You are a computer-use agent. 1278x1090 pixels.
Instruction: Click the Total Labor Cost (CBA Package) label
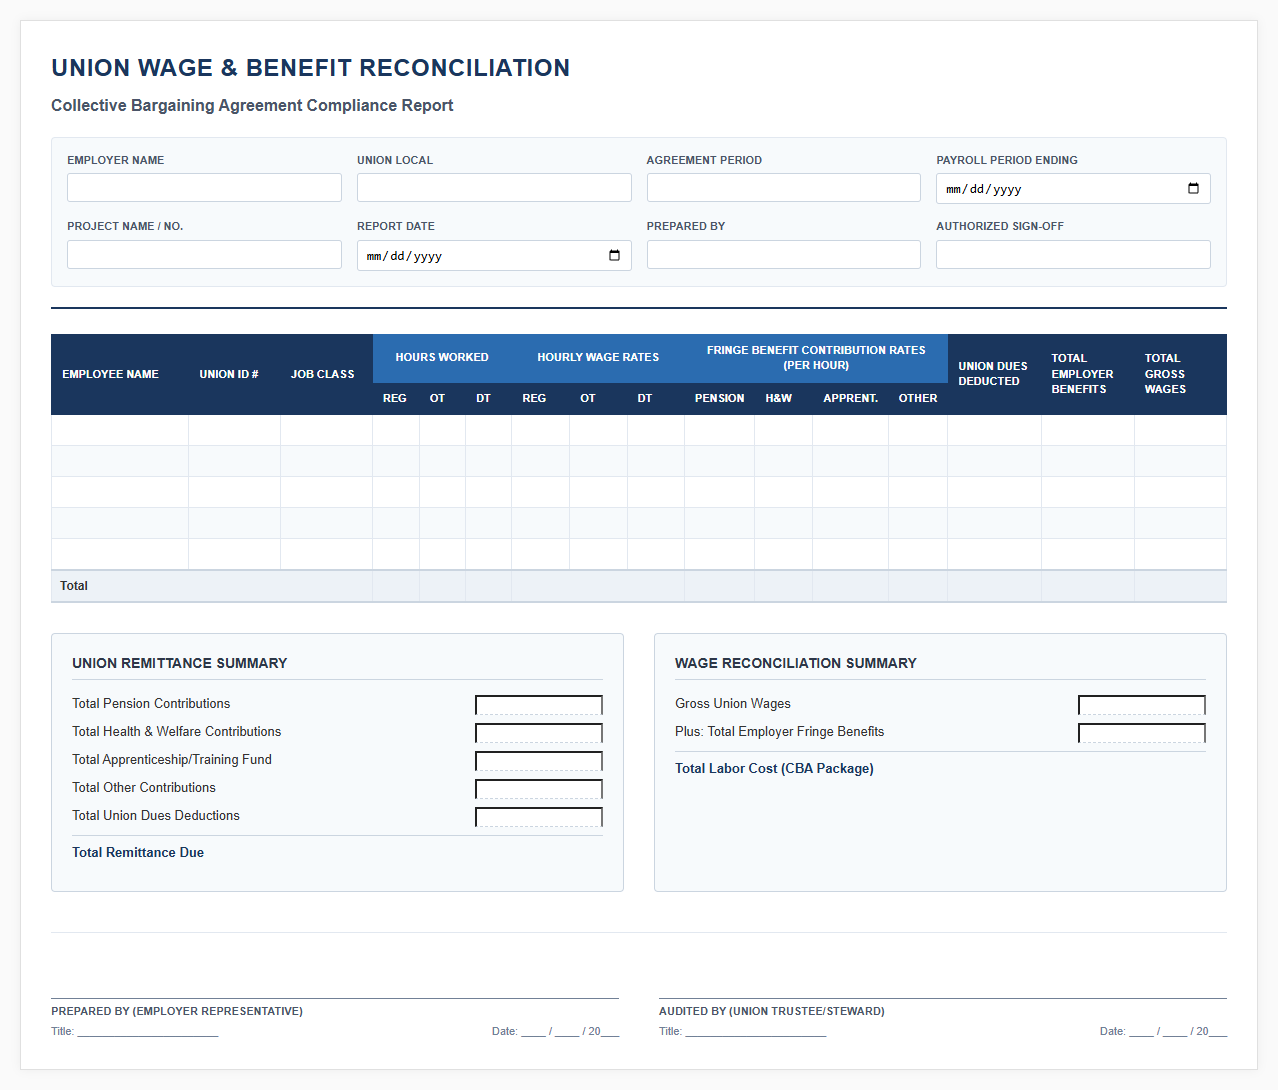pos(774,769)
